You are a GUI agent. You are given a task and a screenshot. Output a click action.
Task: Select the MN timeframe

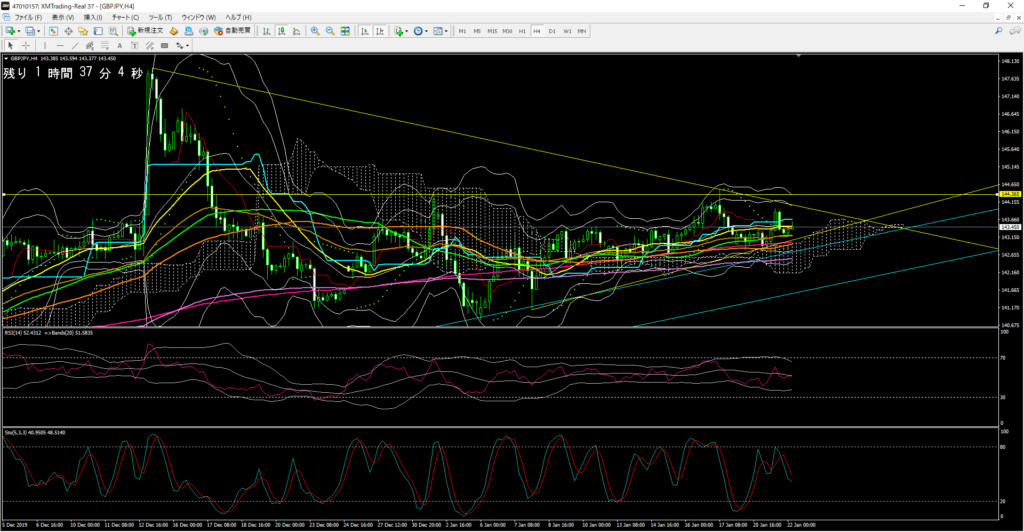582,31
